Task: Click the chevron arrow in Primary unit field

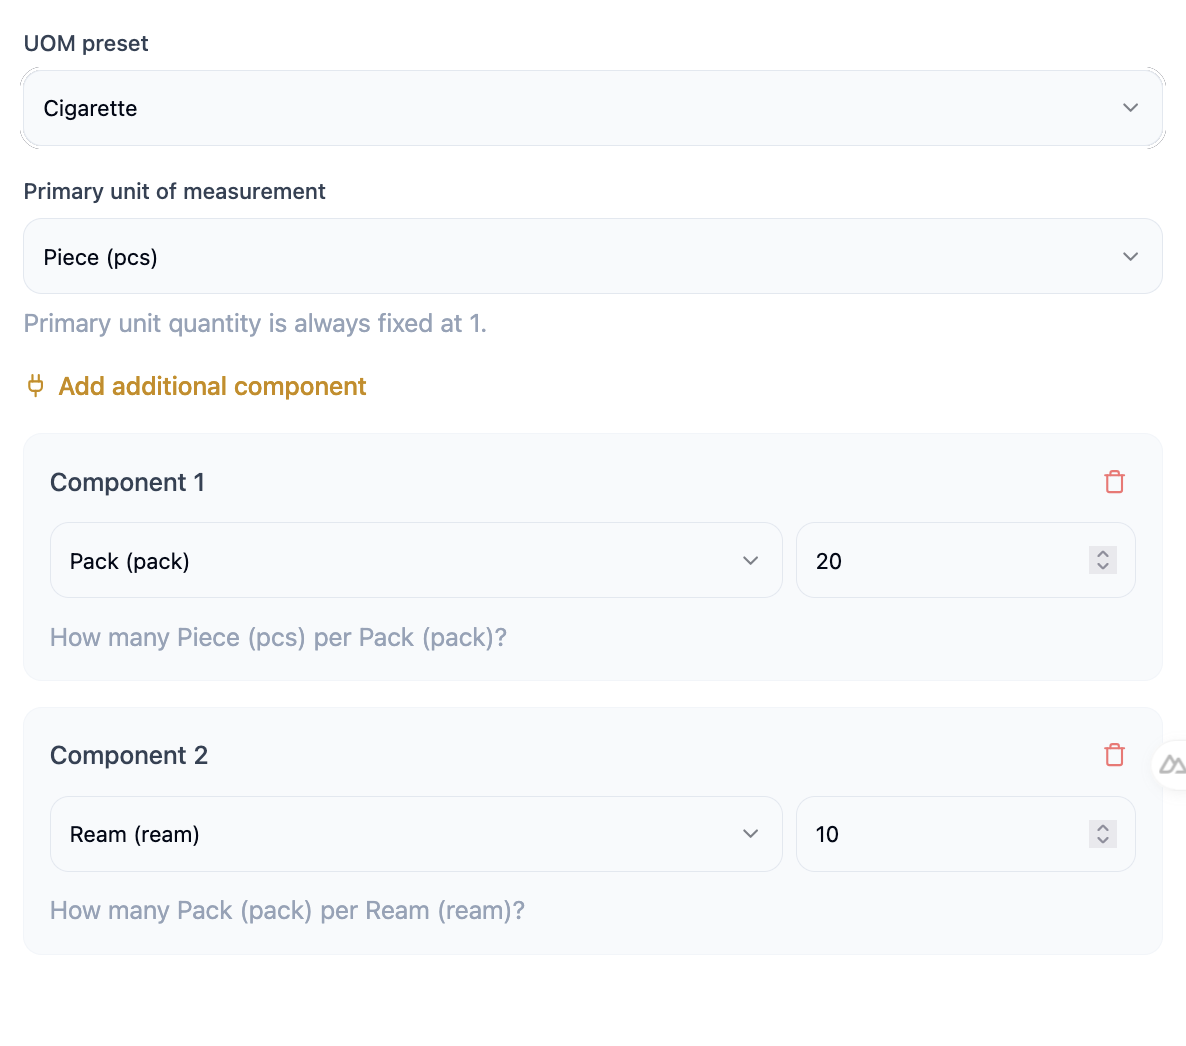Action: [x=1130, y=257]
